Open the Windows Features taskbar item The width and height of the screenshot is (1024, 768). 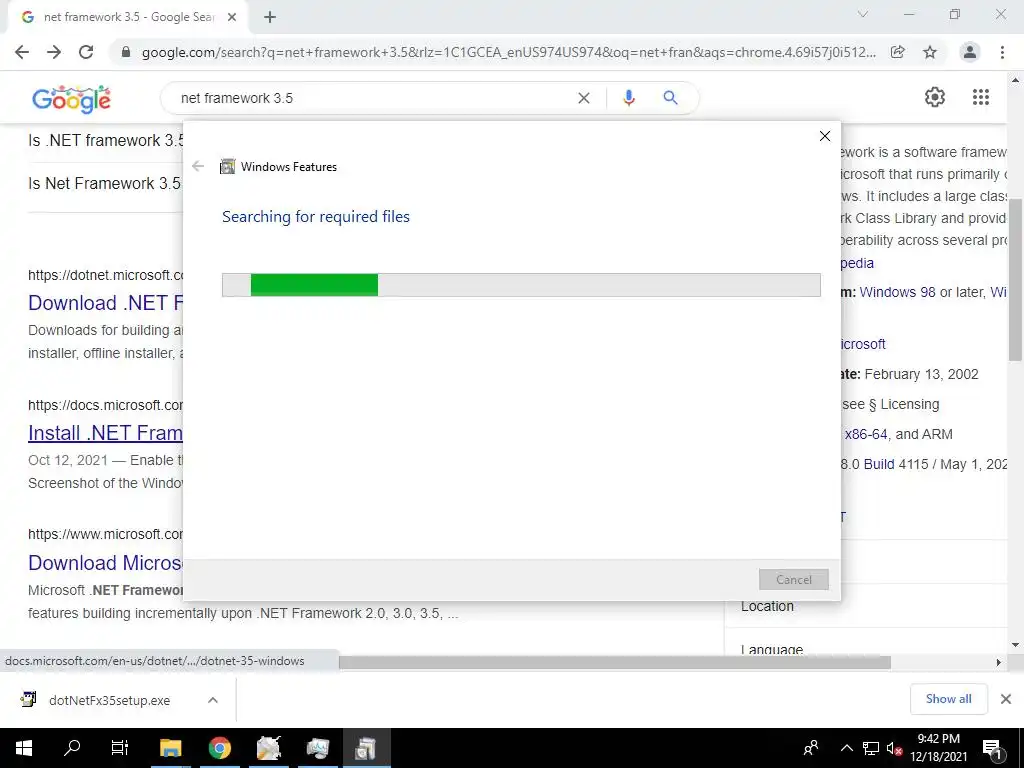pos(366,748)
